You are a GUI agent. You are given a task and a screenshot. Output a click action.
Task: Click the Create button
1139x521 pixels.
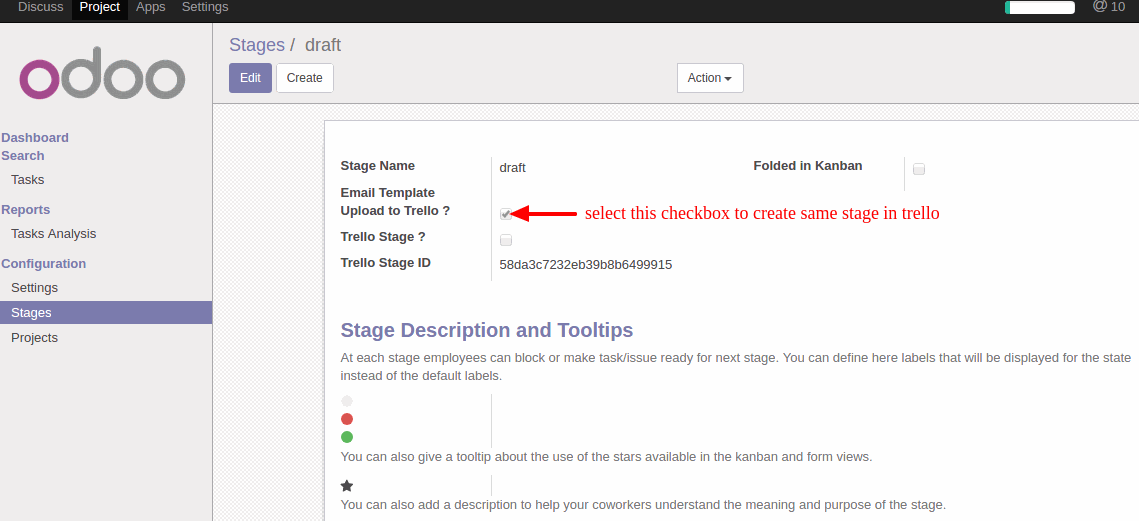pyautogui.click(x=304, y=78)
